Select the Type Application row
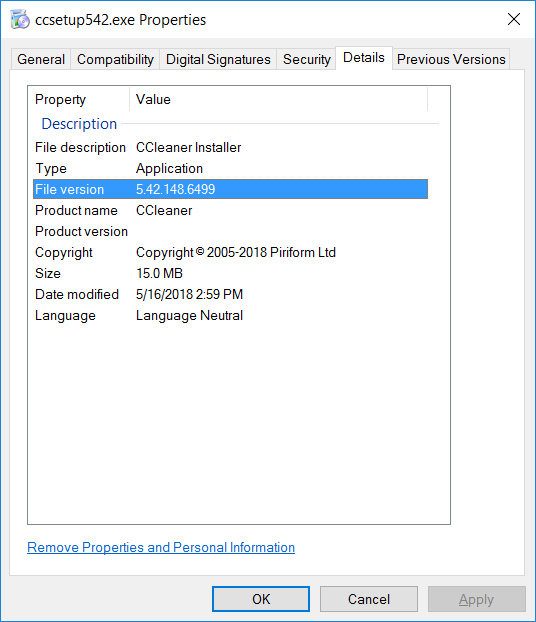This screenshot has width=536, height=622. (x=230, y=169)
